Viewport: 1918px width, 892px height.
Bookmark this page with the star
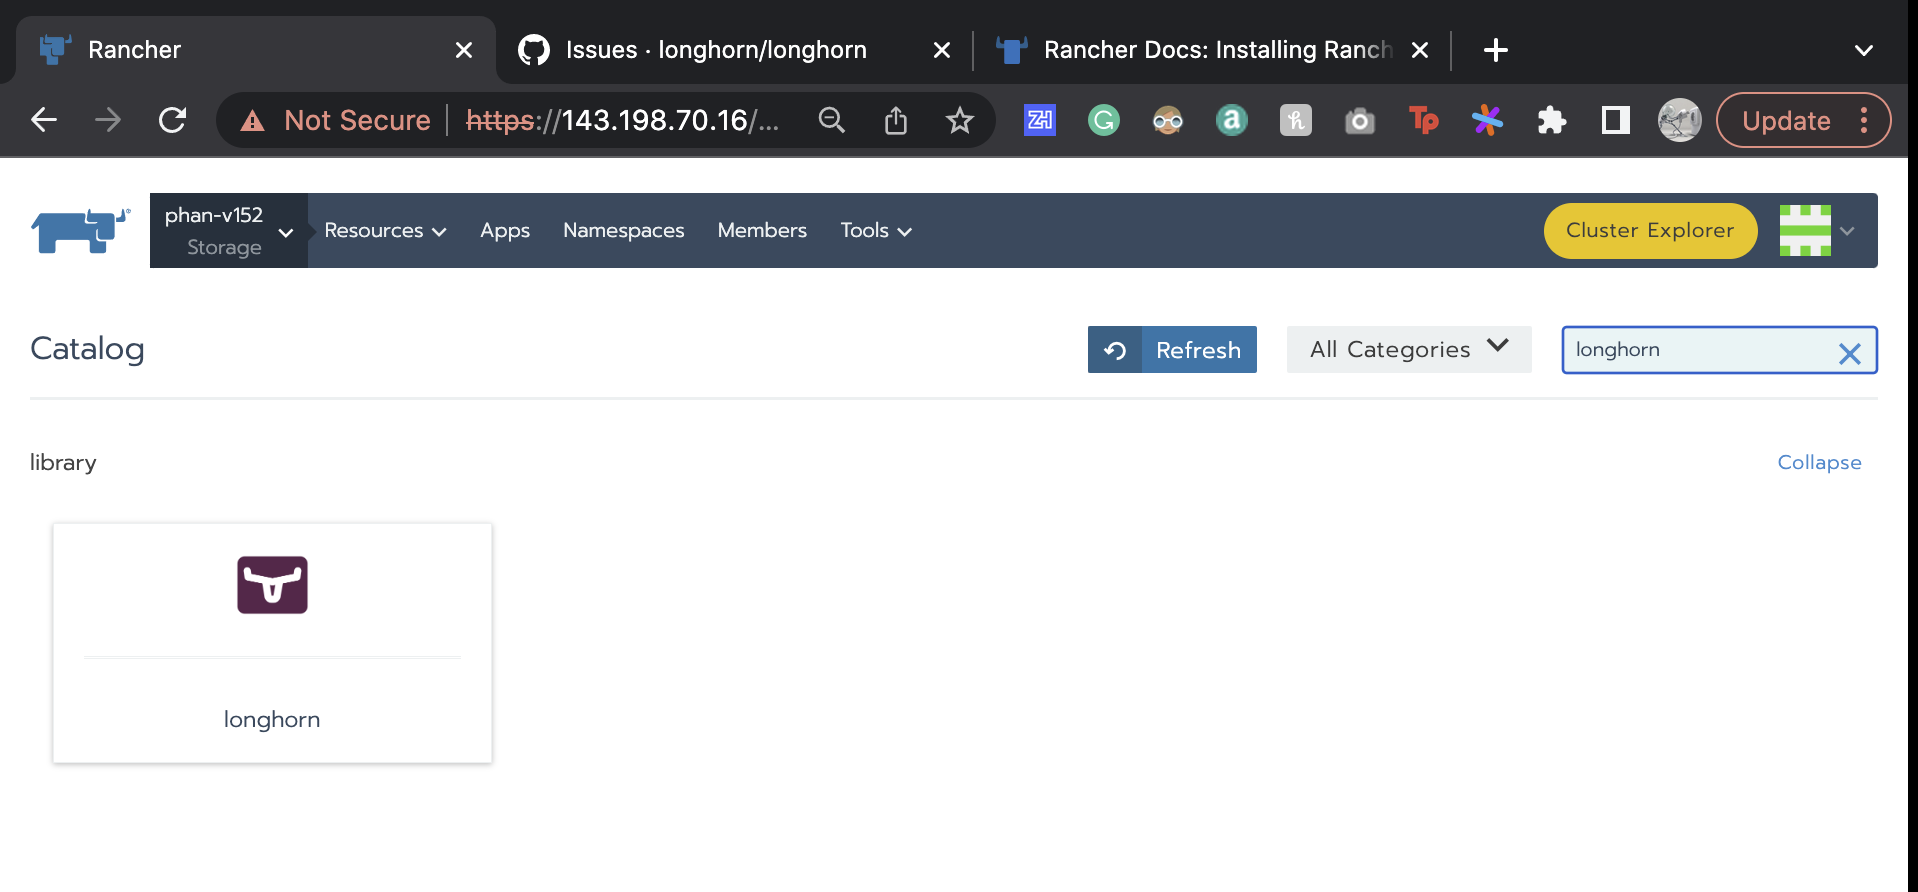pos(960,120)
